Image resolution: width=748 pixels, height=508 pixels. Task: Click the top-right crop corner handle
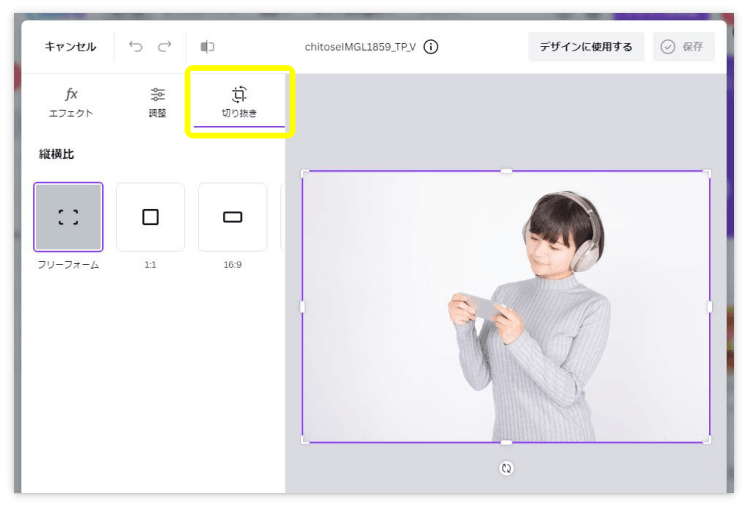(708, 173)
